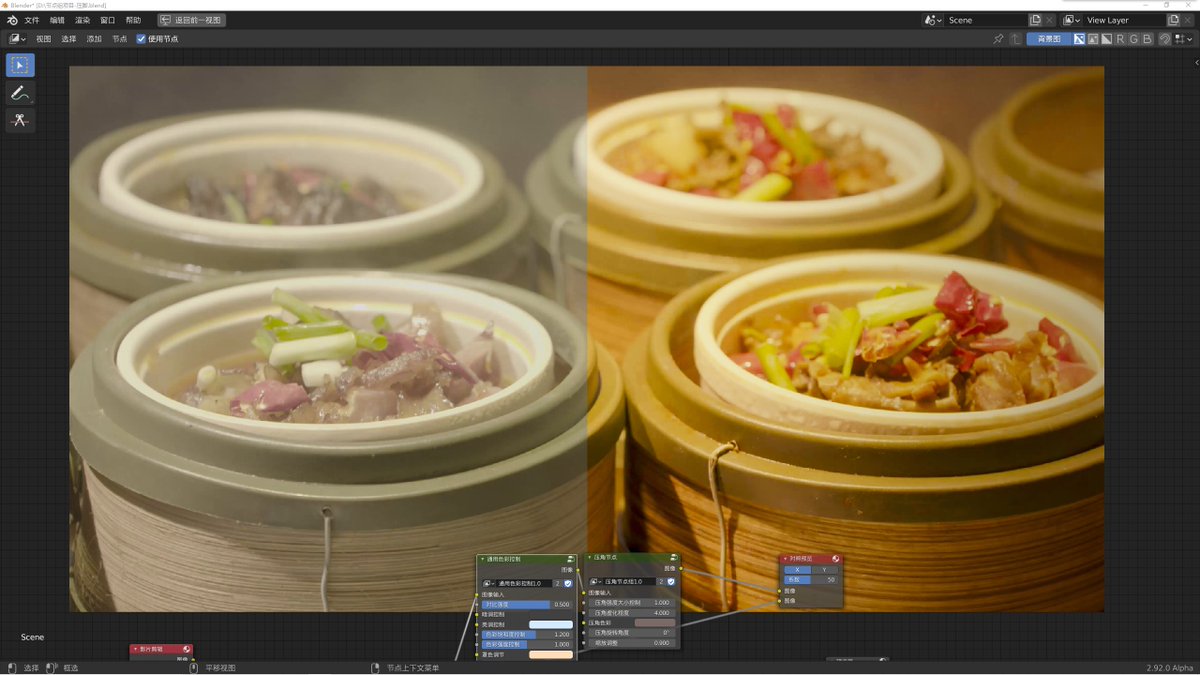The image size is (1200, 675).
Task: Adjust the 色彩强度控制 slider at 1.000
Action: [x=527, y=644]
